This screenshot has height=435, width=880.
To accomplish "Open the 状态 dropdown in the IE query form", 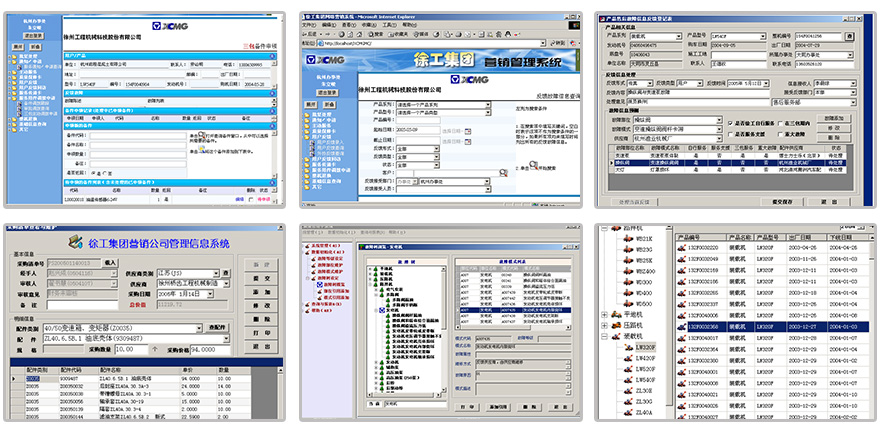I will tap(437, 165).
